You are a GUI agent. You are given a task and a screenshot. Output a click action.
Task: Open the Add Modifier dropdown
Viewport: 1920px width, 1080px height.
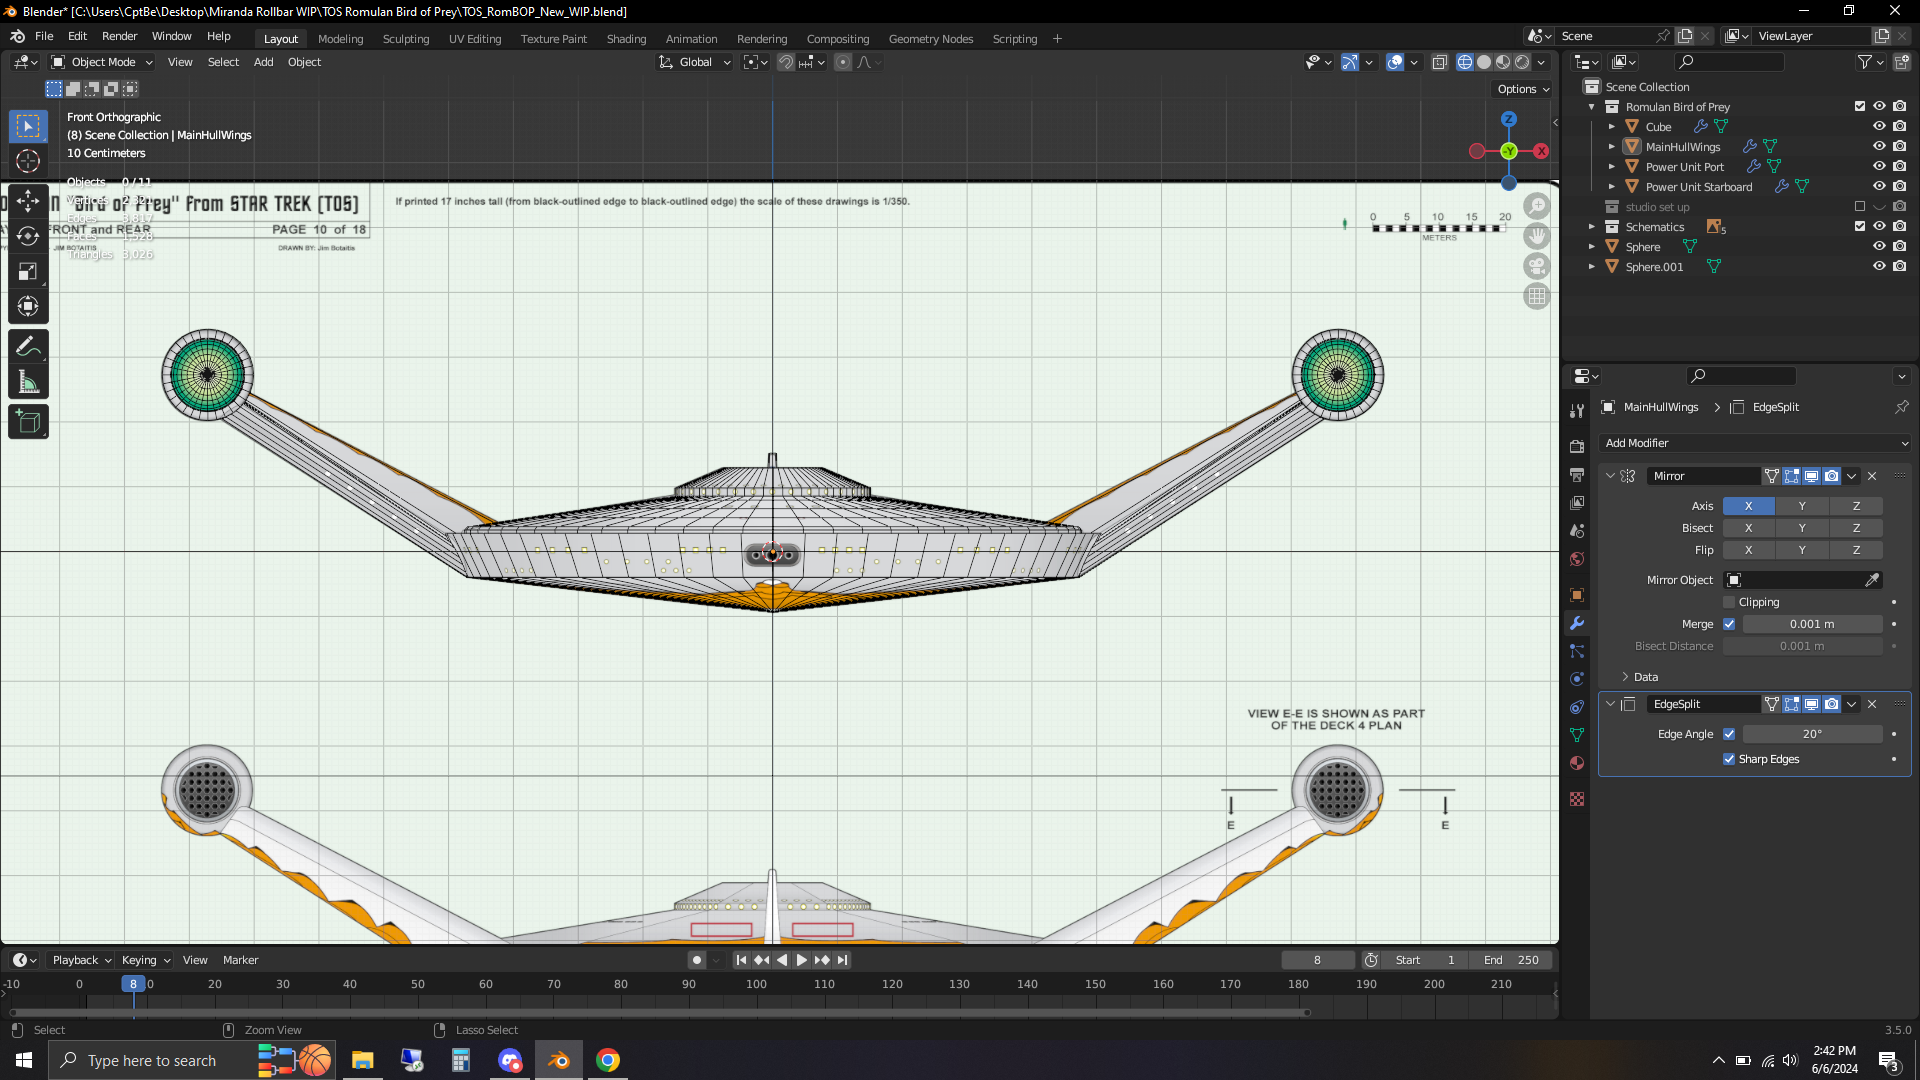1755,443
